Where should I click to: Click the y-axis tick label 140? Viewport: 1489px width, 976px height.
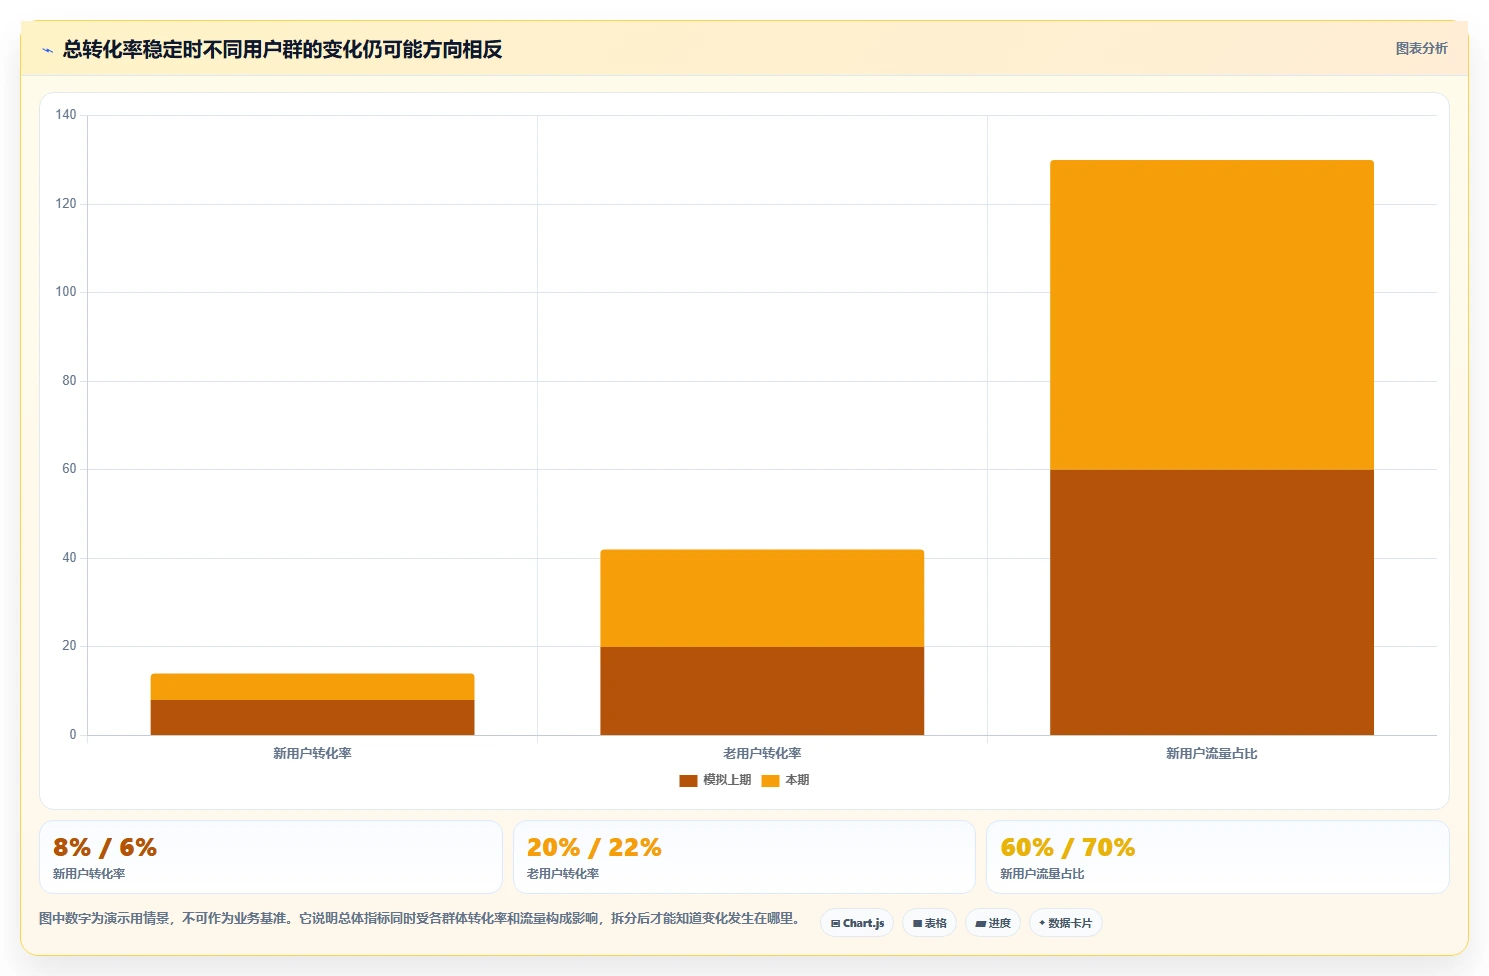(x=66, y=115)
